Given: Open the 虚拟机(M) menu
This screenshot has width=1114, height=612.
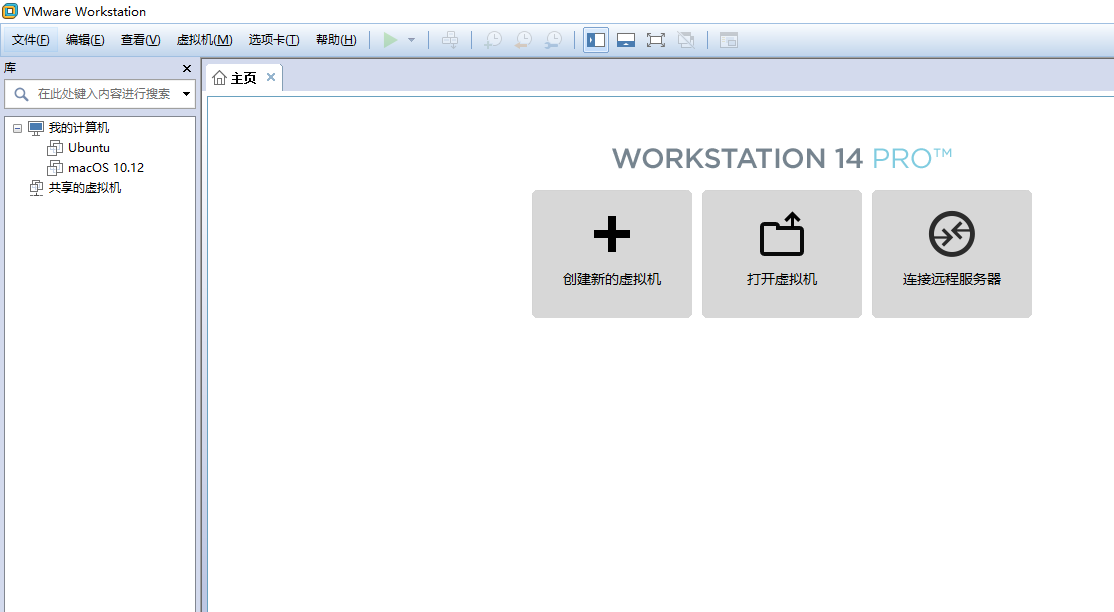Looking at the screenshot, I should pyautogui.click(x=205, y=40).
